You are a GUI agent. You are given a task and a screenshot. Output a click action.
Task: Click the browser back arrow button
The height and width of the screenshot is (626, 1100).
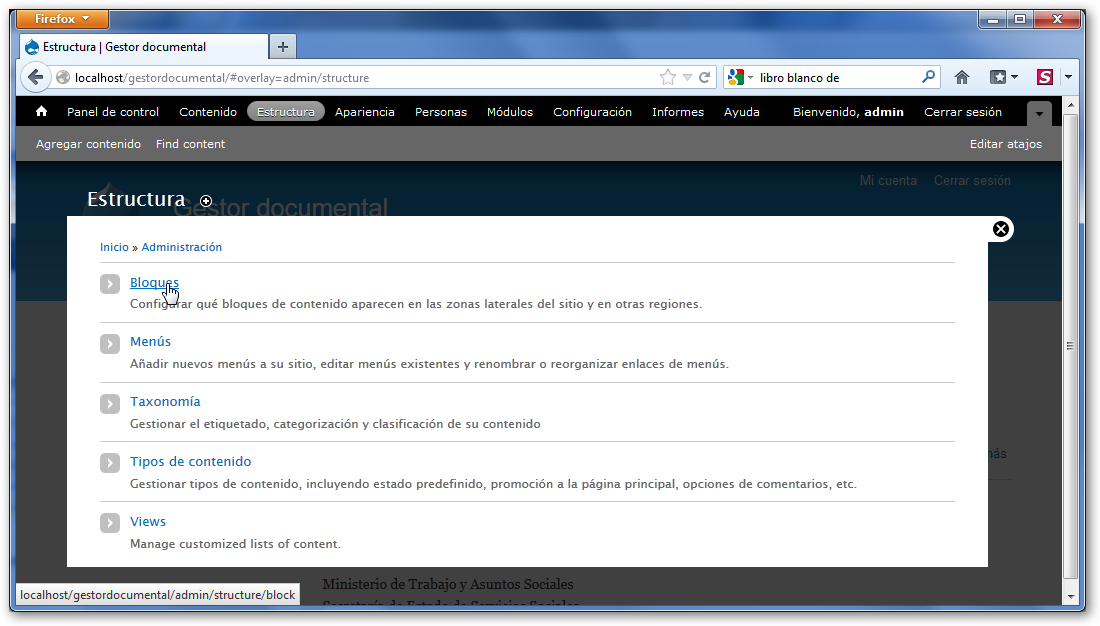click(x=36, y=77)
